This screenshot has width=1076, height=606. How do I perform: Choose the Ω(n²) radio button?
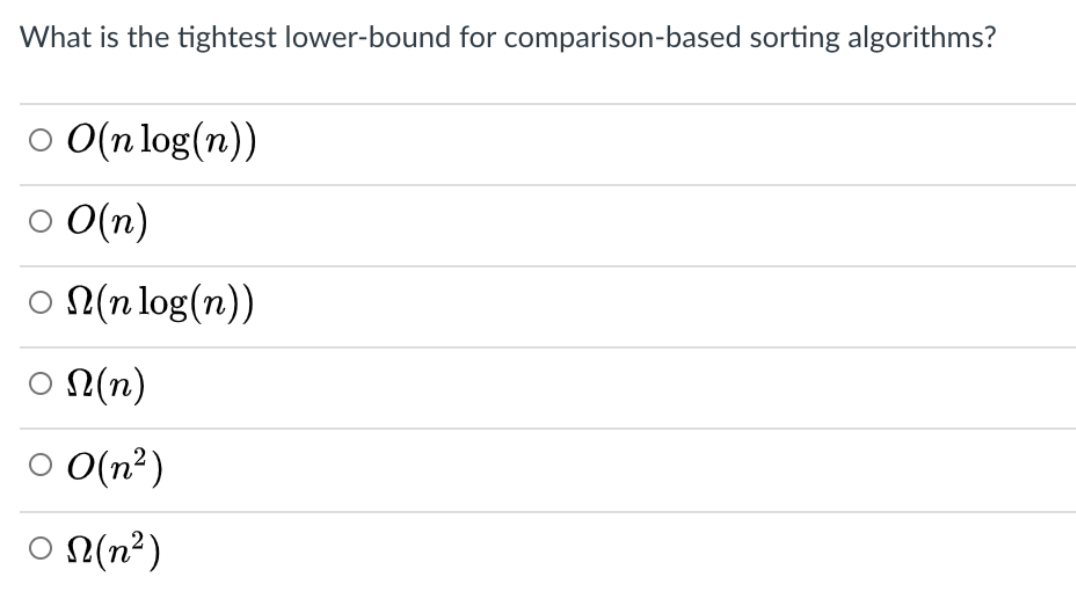(x=40, y=548)
